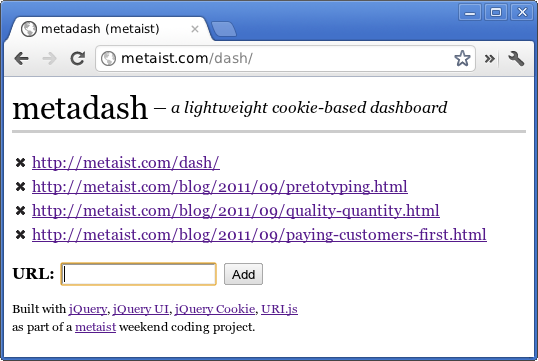
Task: Reload the metadash page
Action: [x=78, y=59]
